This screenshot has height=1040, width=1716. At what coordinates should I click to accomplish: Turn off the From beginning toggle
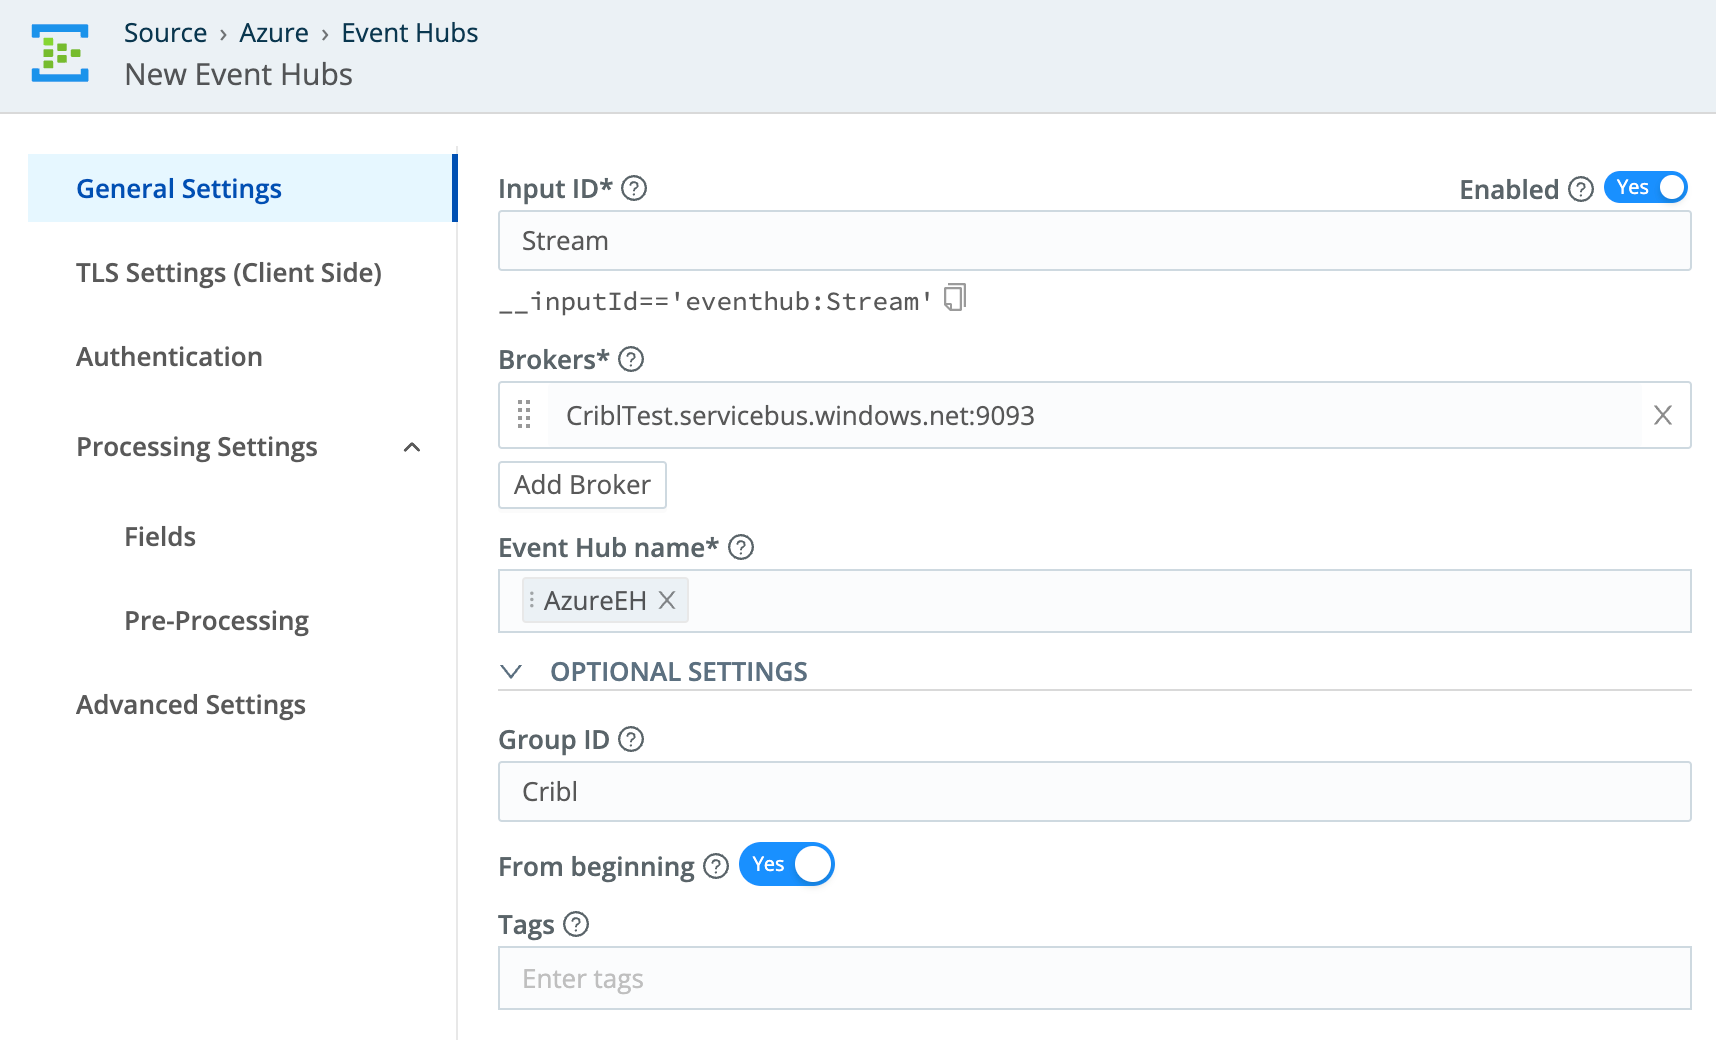786,864
